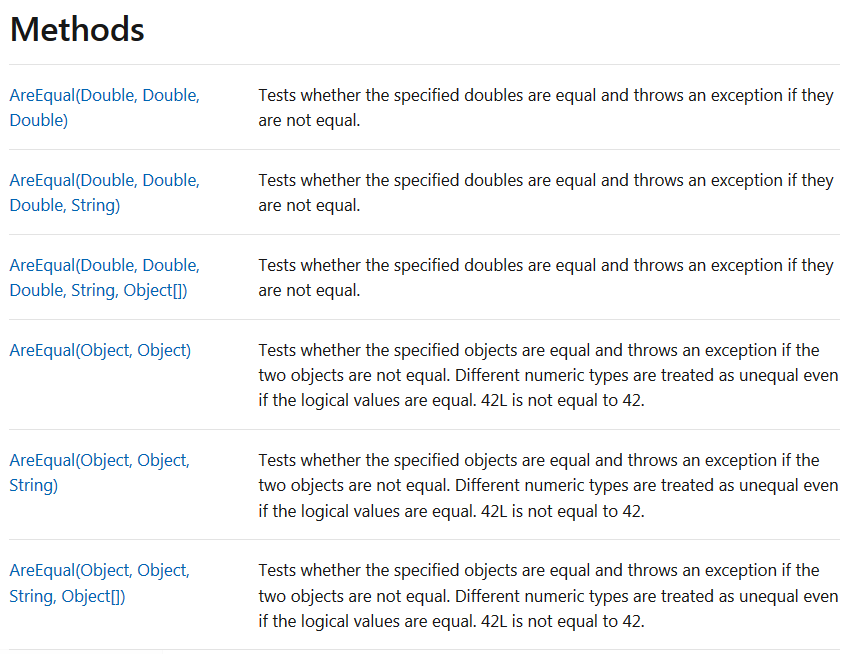The width and height of the screenshot is (844, 654).
Task: Open the AreEqual(Double, Double, Double, String) link
Action: (104, 193)
